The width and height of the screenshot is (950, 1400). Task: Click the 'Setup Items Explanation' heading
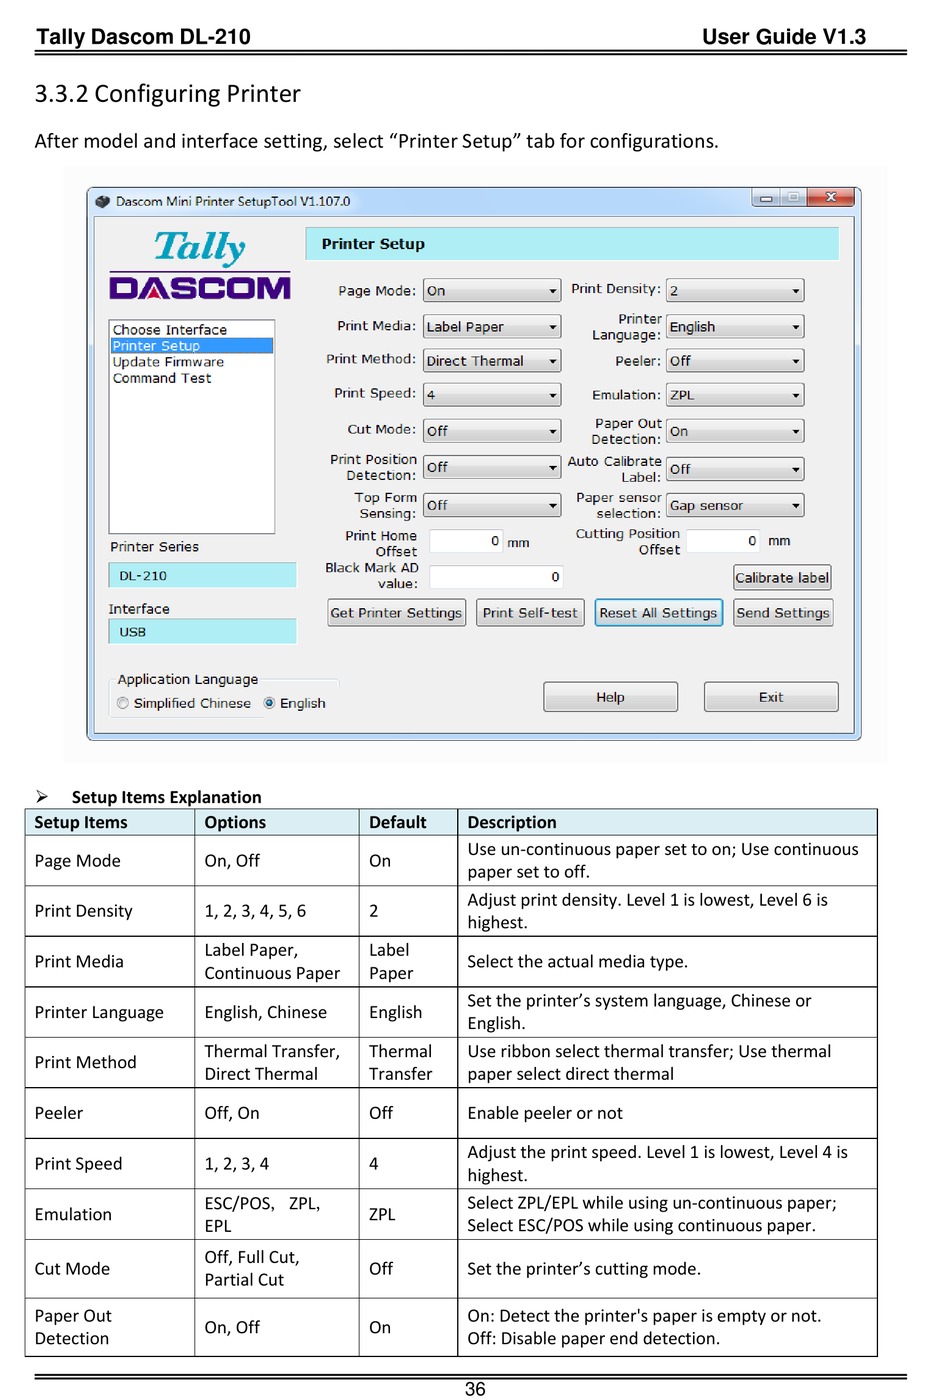point(166,797)
